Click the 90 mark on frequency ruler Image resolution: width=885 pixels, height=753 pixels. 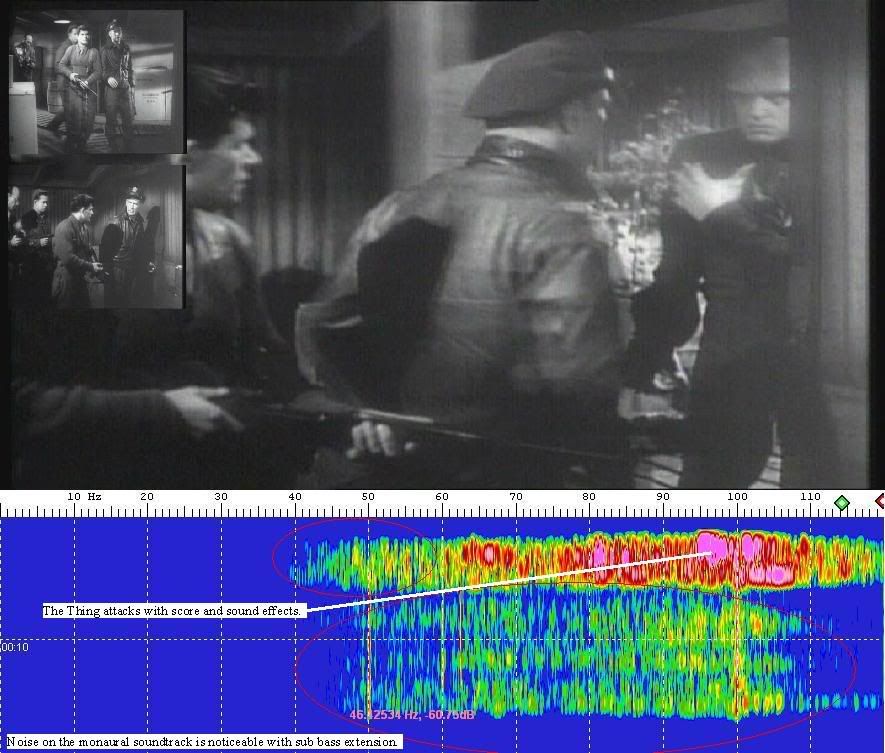tap(663, 497)
